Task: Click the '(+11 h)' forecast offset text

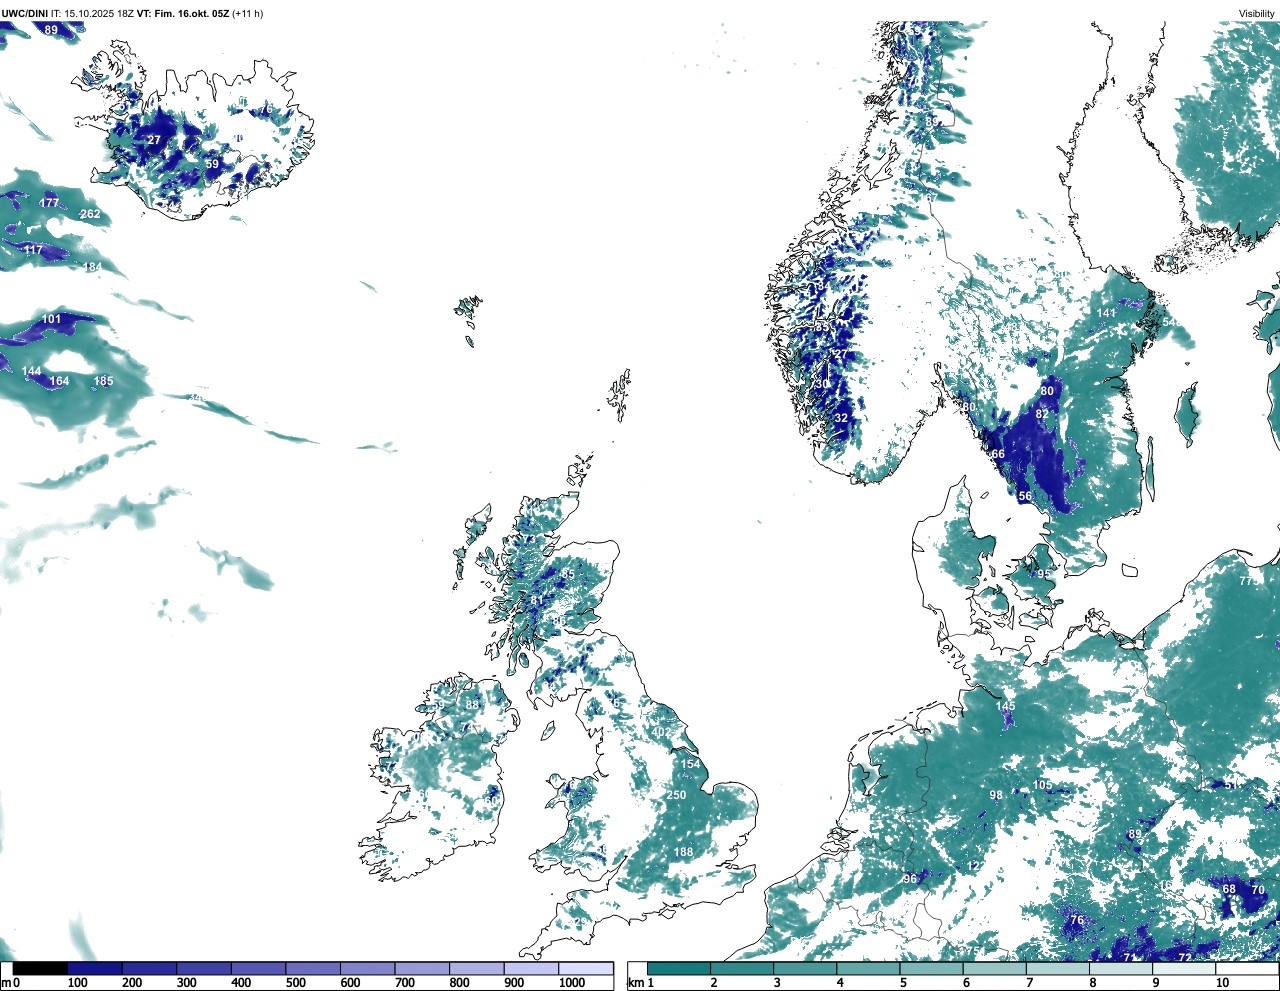Action: pyautogui.click(x=247, y=14)
